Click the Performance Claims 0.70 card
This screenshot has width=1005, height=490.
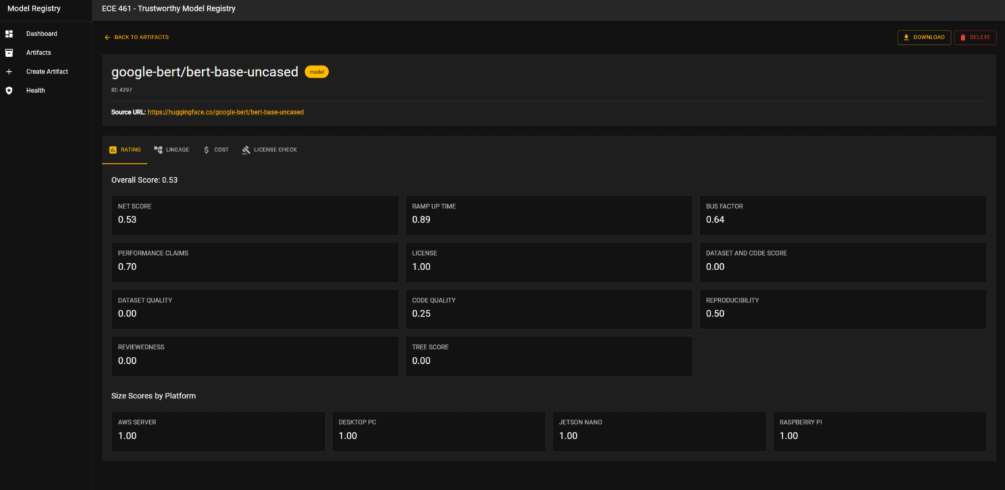(x=255, y=262)
